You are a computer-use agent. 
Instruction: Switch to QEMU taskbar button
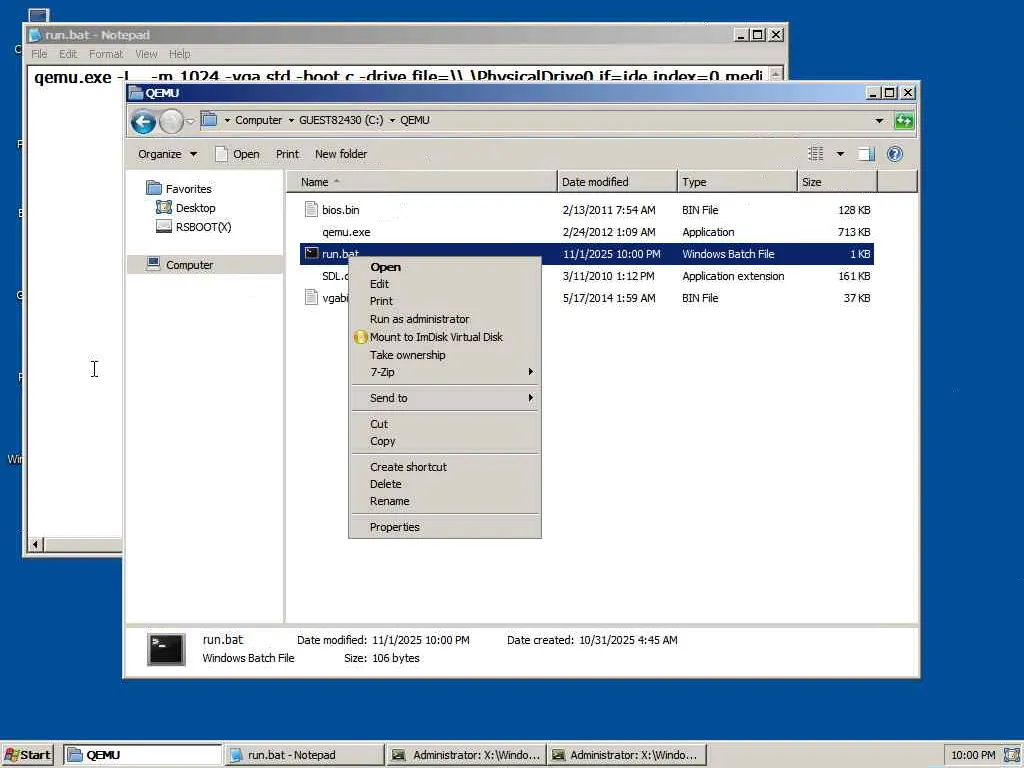click(143, 755)
